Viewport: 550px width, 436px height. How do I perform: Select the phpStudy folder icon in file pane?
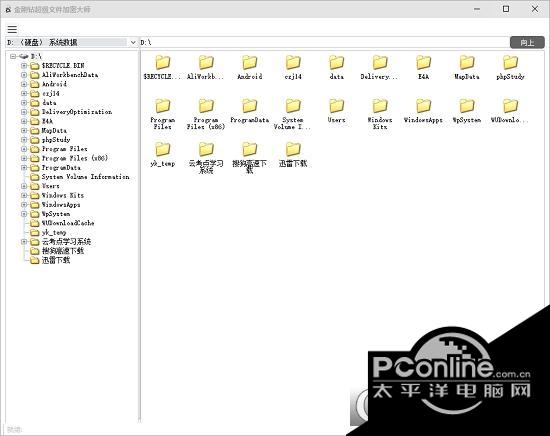tap(510, 62)
